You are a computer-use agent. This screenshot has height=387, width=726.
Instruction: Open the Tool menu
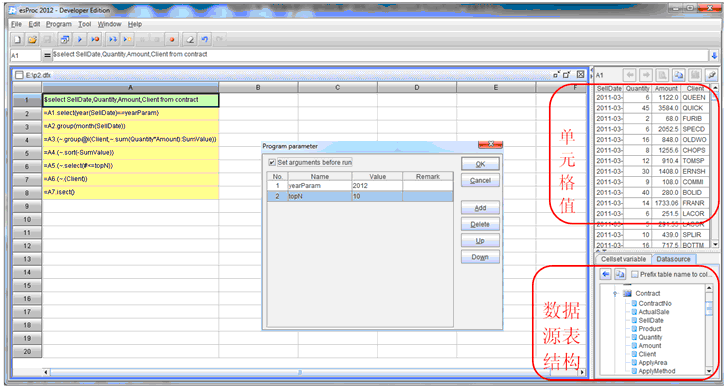point(85,24)
